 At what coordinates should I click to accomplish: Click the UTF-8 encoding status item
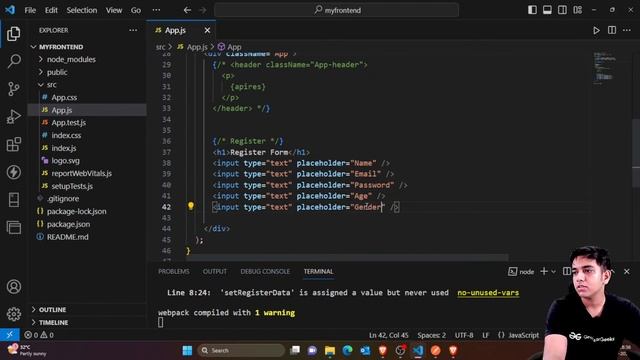(x=464, y=335)
